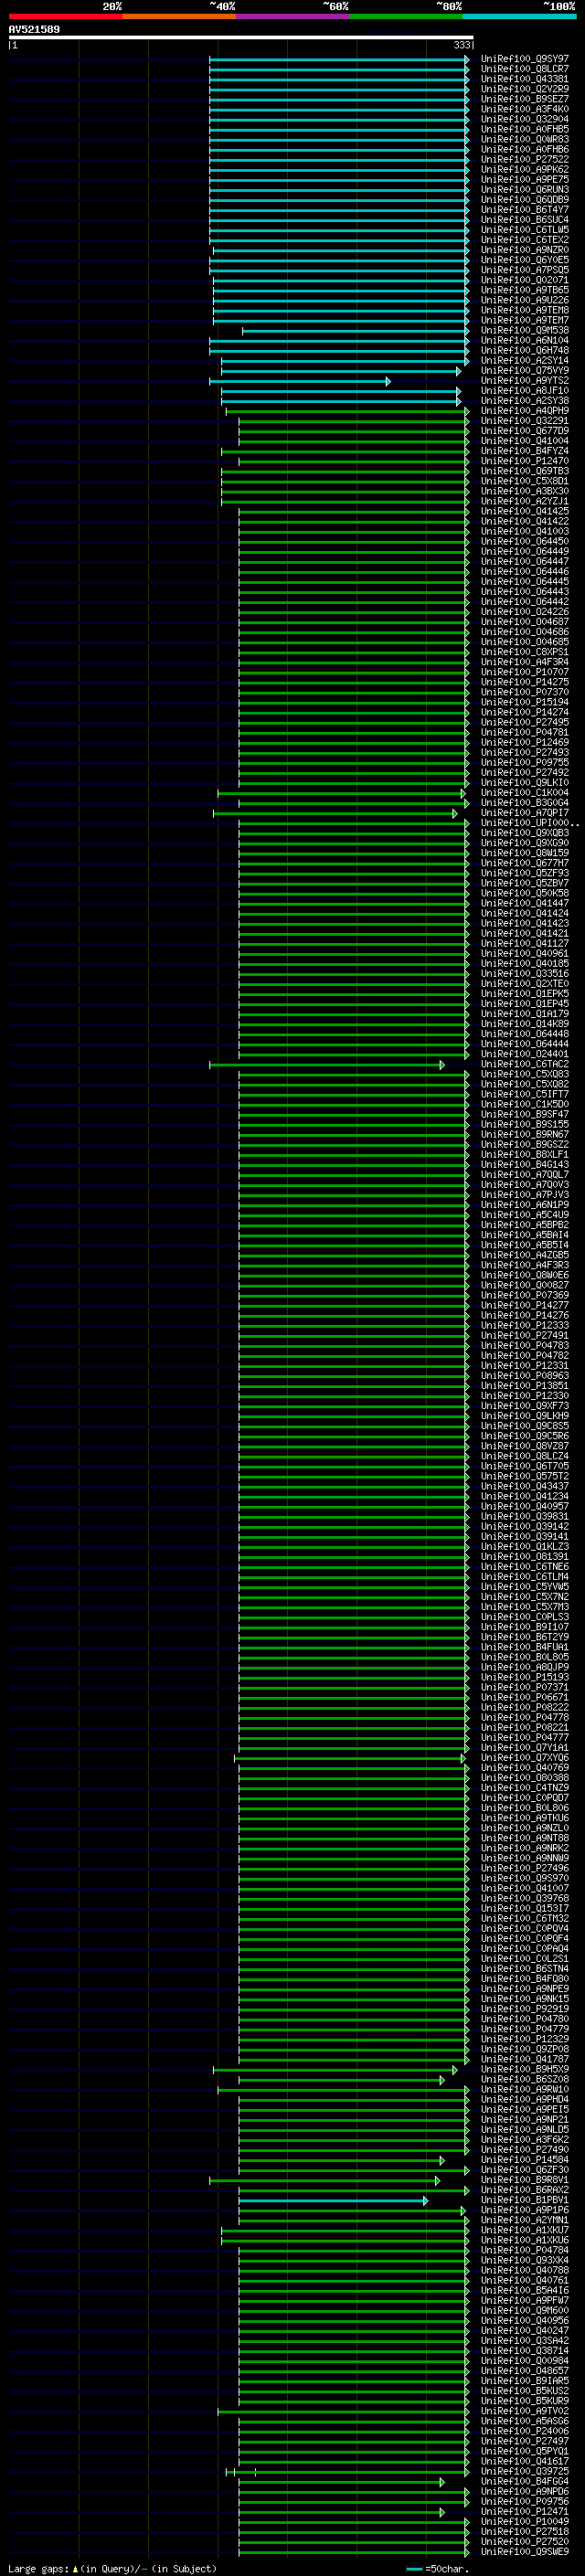
Task: Select the hit label UniRef100_C8XPS1
Action: (x=524, y=652)
